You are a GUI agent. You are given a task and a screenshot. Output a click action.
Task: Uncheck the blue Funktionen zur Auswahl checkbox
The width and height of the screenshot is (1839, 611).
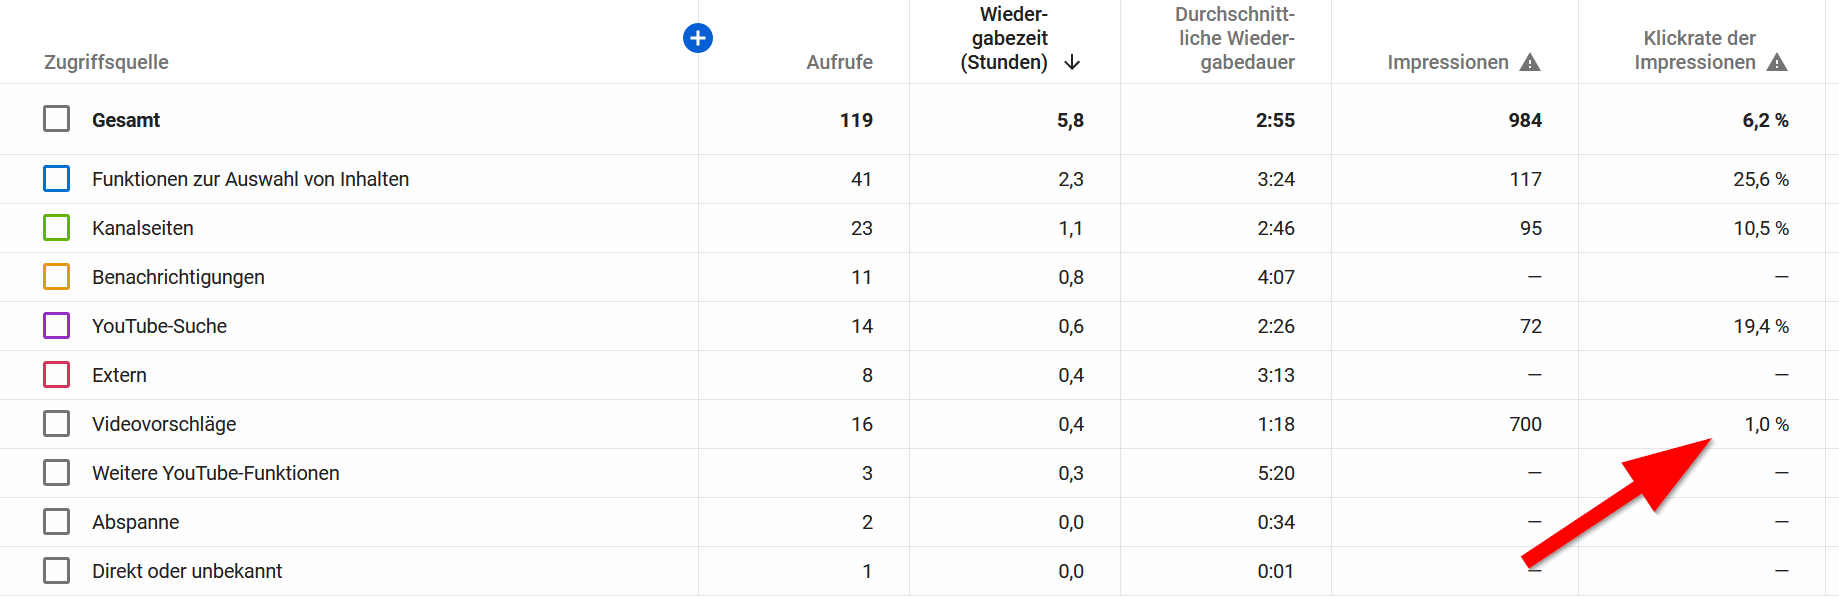coord(57,178)
